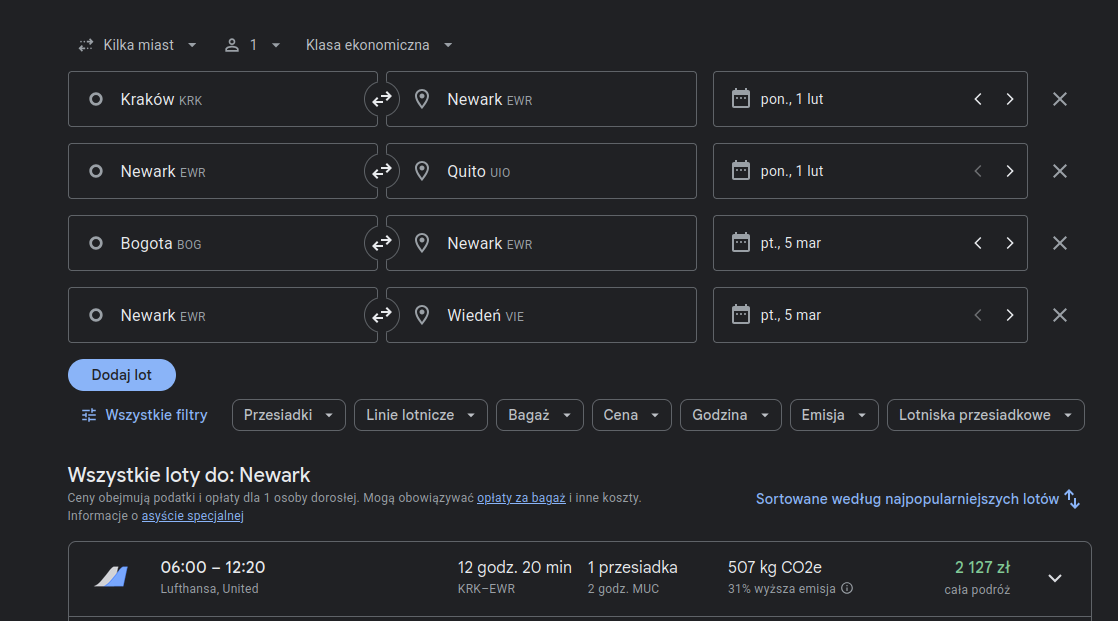The height and width of the screenshot is (621, 1118).
Task: Open the asyście specjalnej link
Action: (x=193, y=515)
